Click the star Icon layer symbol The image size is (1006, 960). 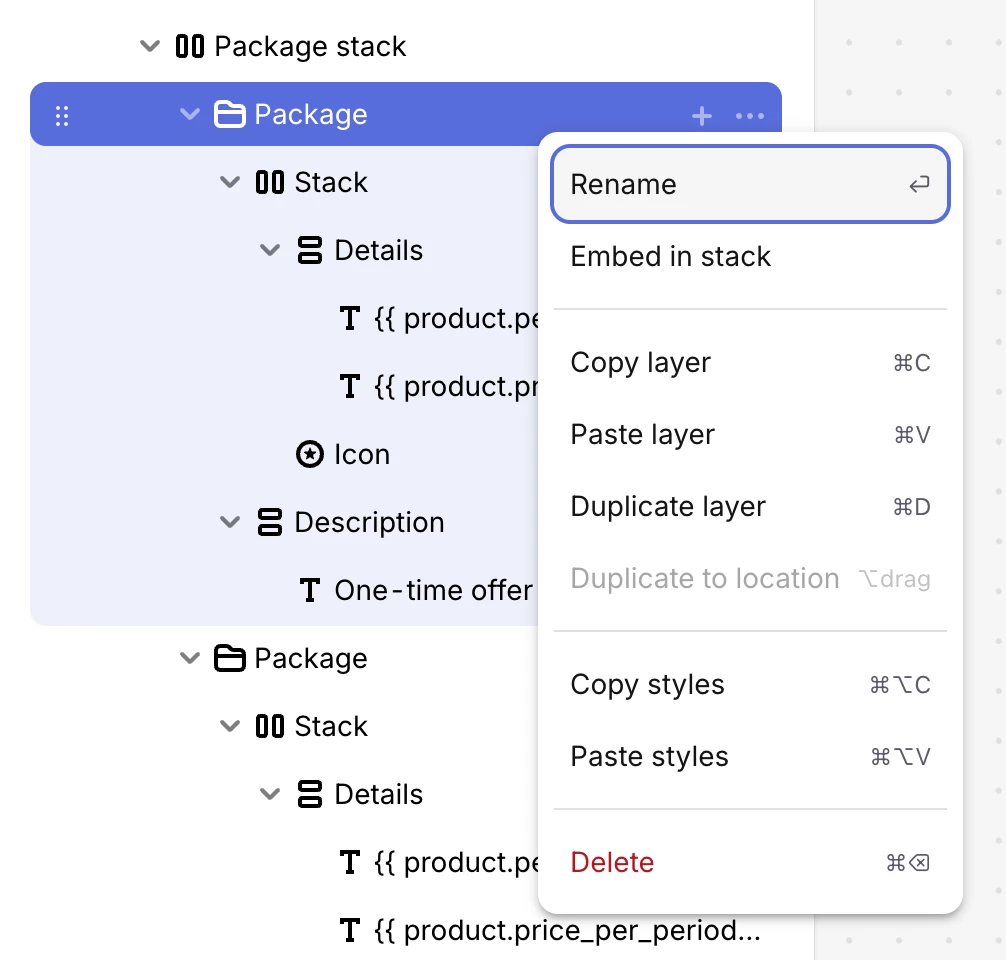click(x=310, y=454)
